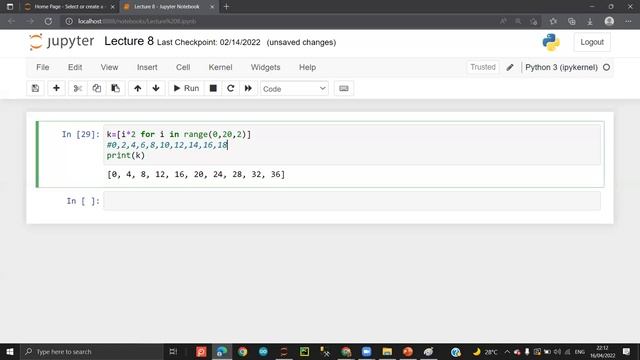Open browser downloads icon

(x=590, y=21)
